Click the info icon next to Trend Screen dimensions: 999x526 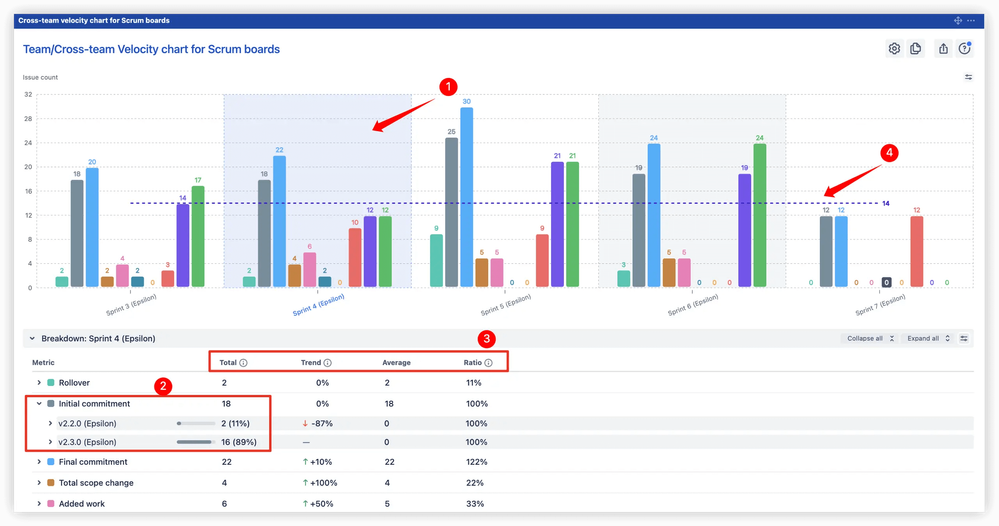pos(327,363)
